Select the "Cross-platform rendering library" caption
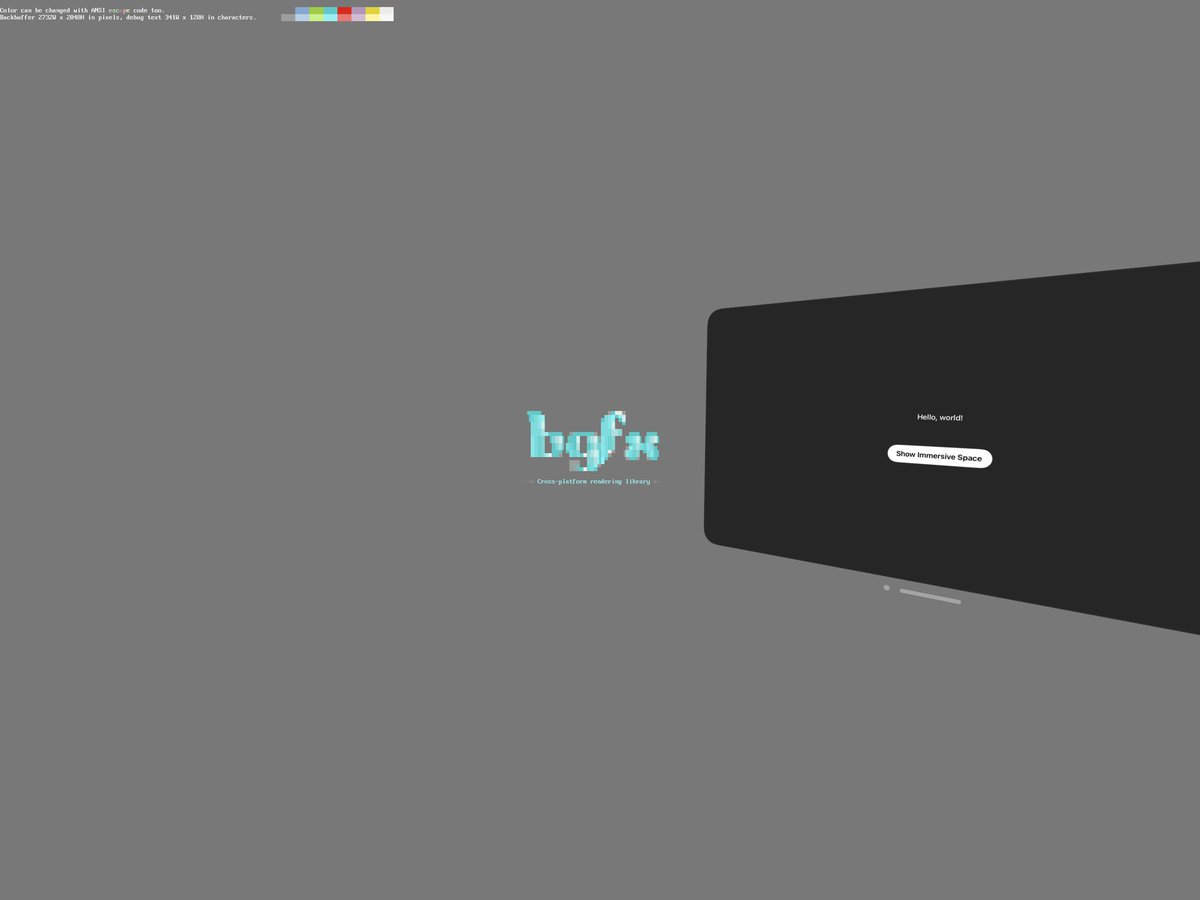Viewport: 1200px width, 900px height. (593, 481)
